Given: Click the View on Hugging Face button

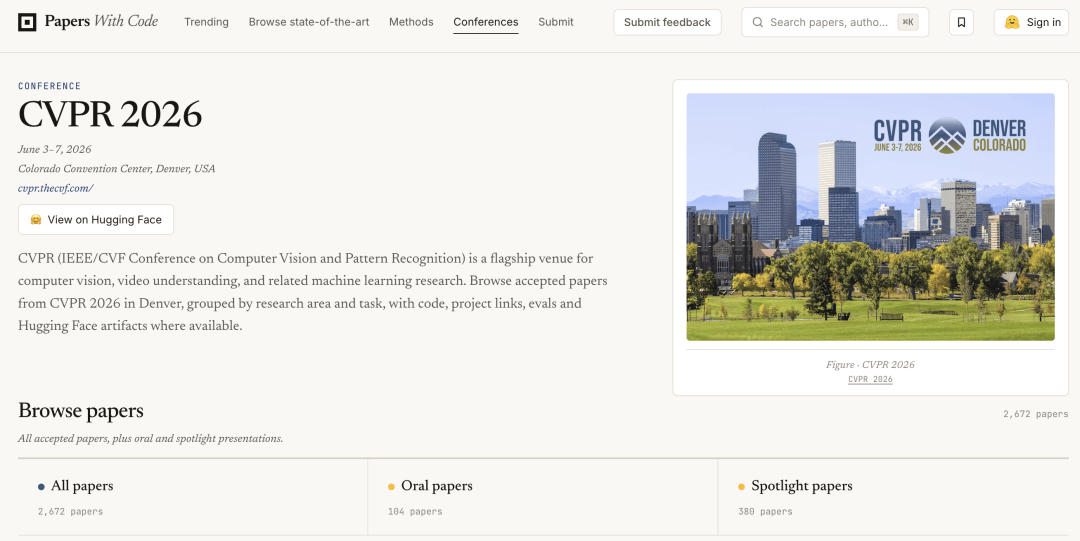Looking at the screenshot, I should click(96, 220).
